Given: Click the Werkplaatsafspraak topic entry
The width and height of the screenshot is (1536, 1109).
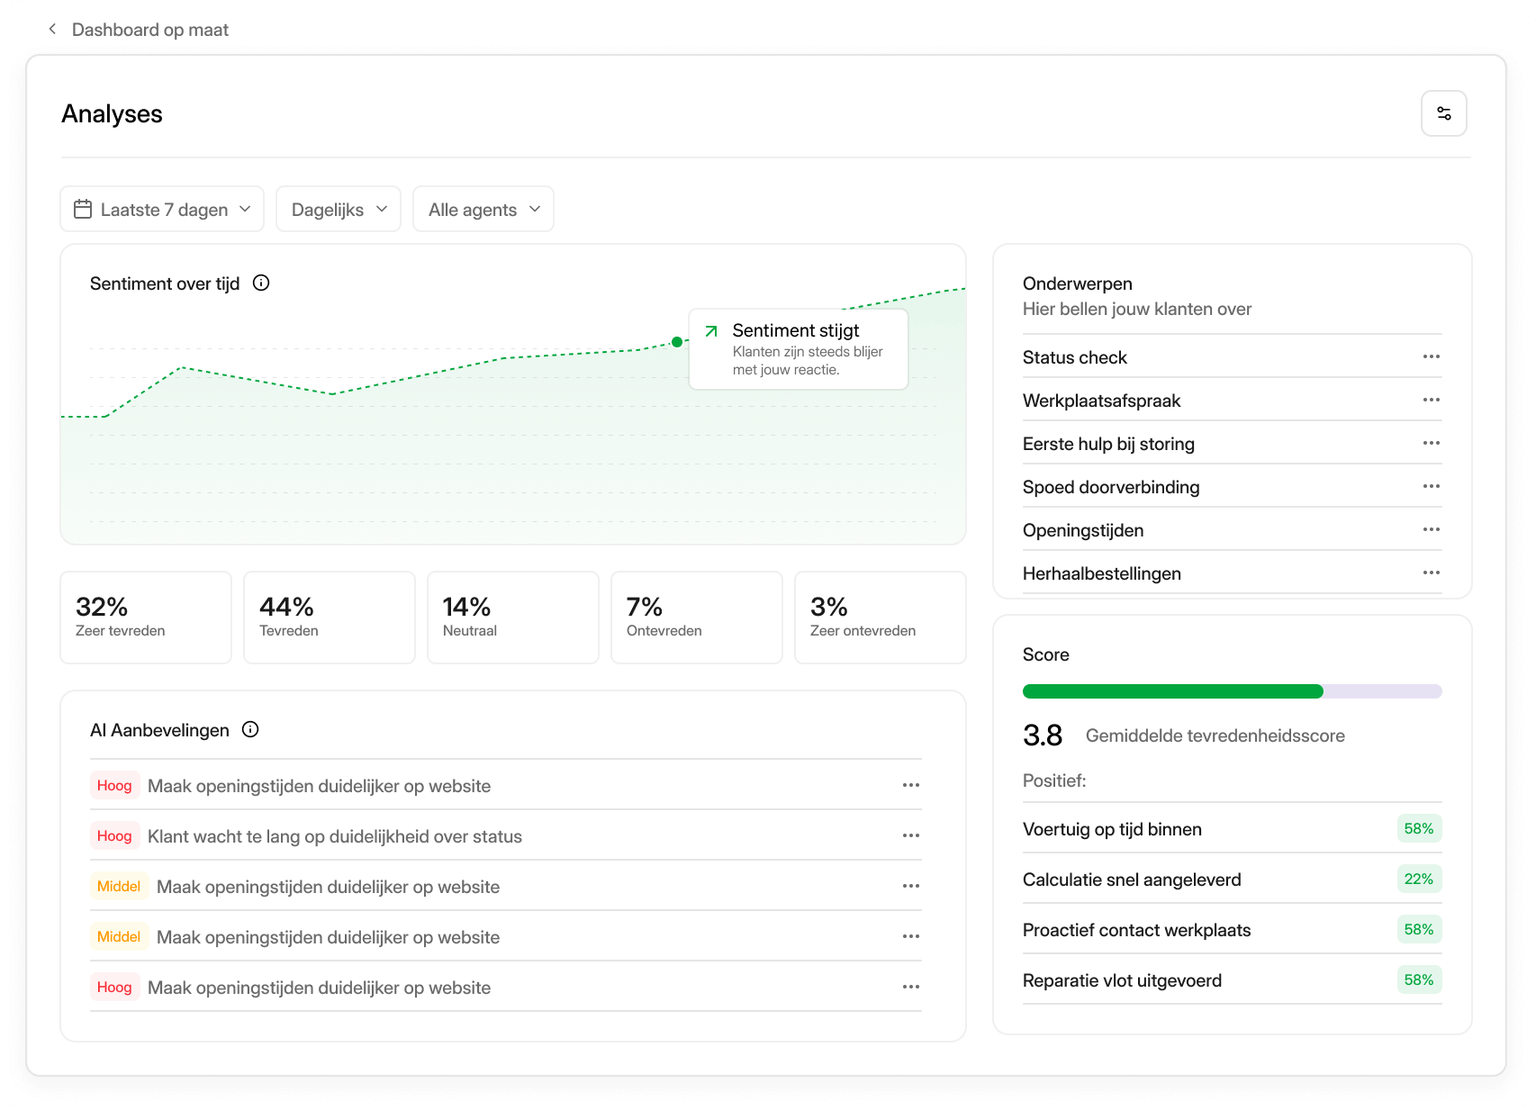Looking at the screenshot, I should (x=1101, y=400).
